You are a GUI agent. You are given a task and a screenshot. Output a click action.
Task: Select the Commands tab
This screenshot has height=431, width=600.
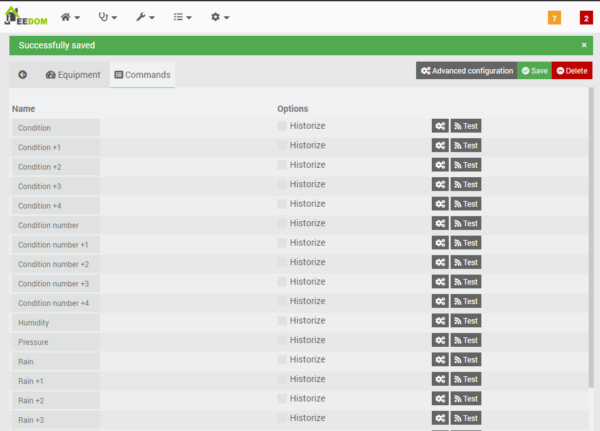click(x=142, y=75)
